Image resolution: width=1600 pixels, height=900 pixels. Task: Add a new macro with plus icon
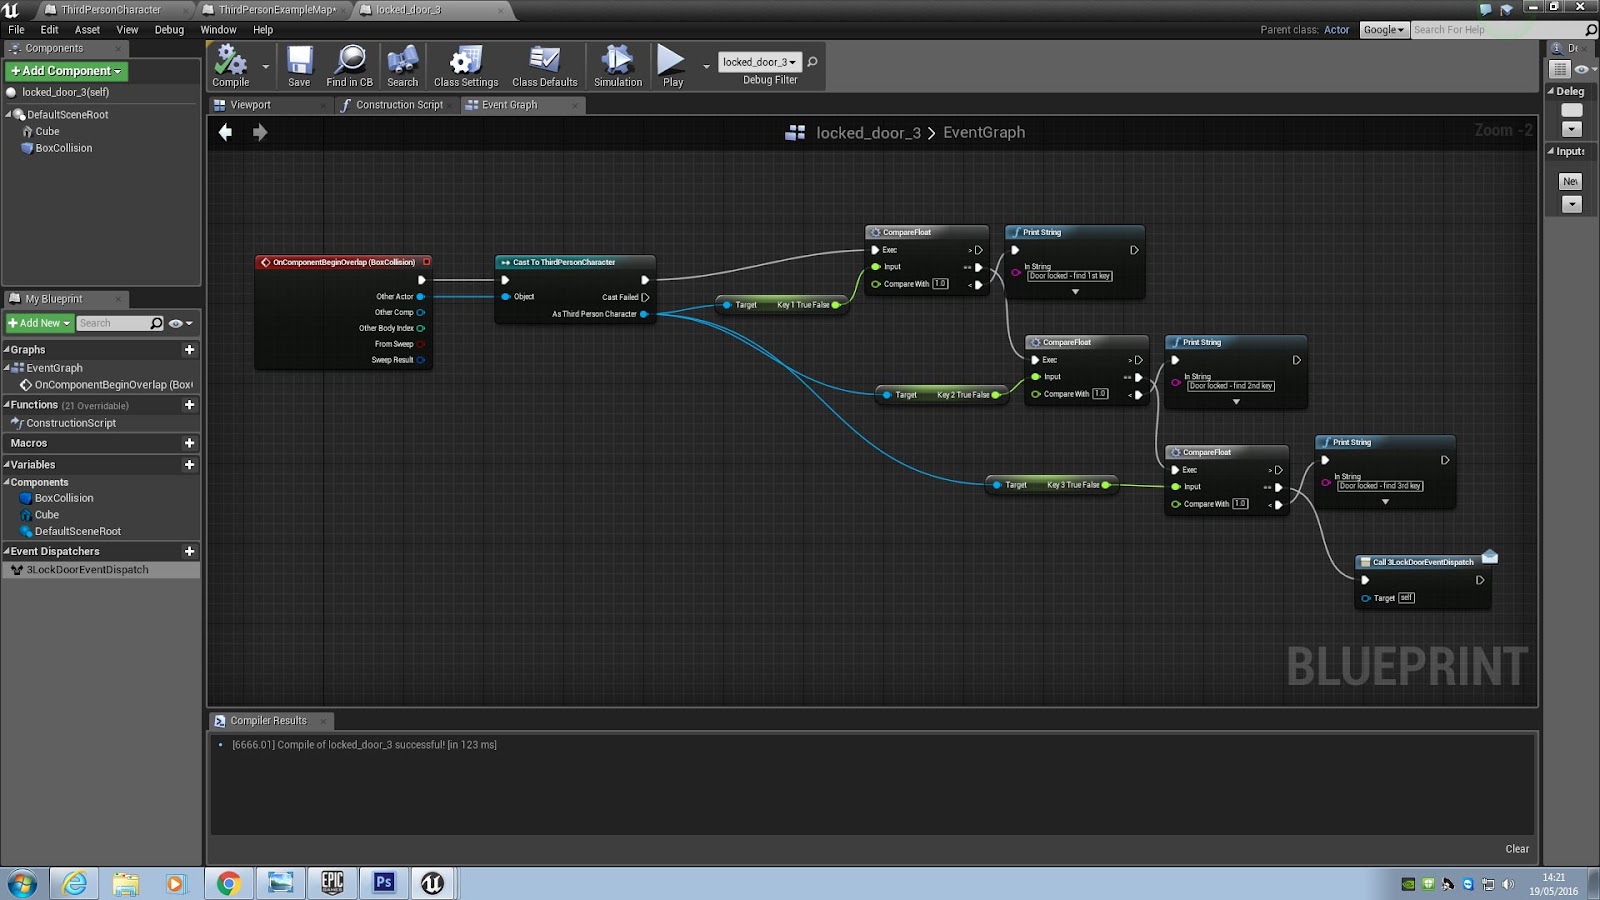pos(189,443)
